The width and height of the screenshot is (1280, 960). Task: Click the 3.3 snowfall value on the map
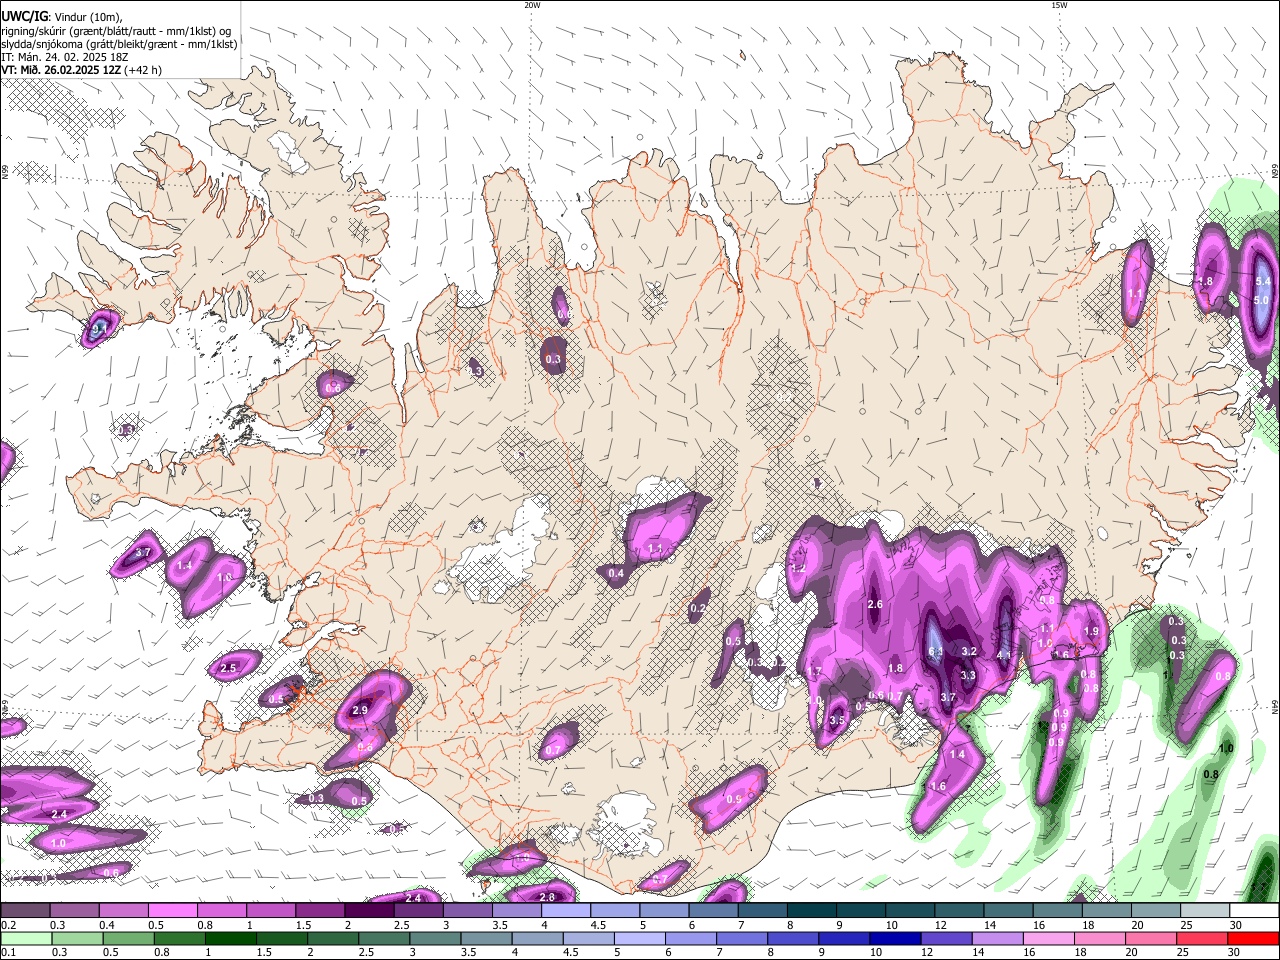(x=968, y=675)
